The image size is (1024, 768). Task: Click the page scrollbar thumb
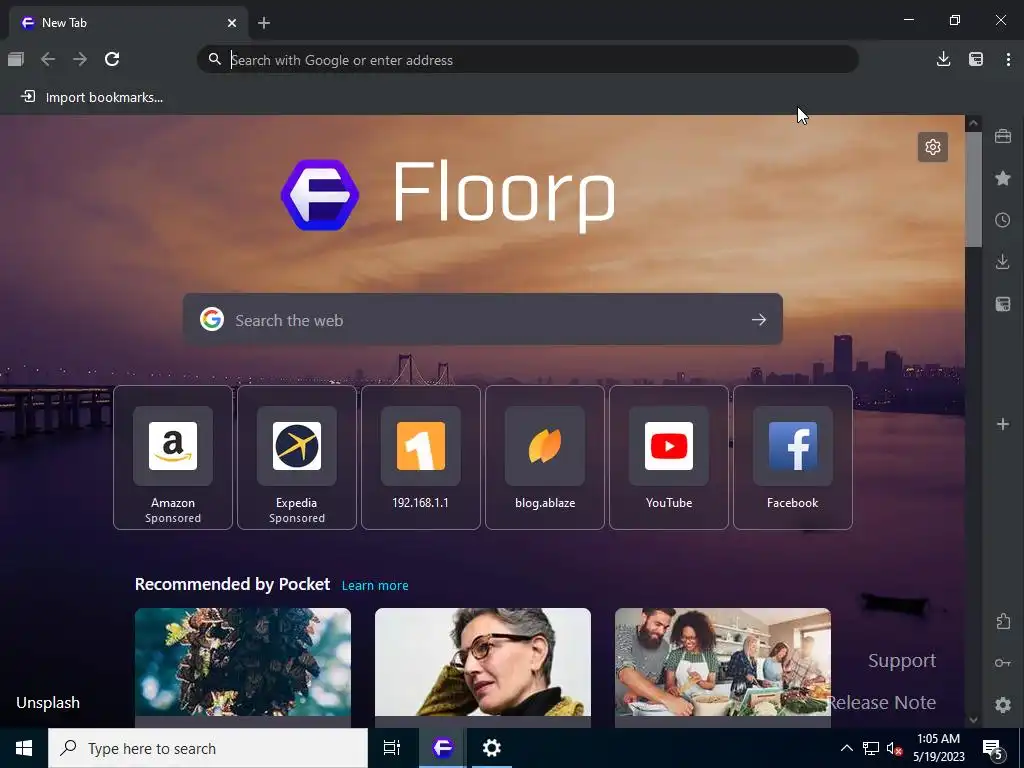pos(973,189)
